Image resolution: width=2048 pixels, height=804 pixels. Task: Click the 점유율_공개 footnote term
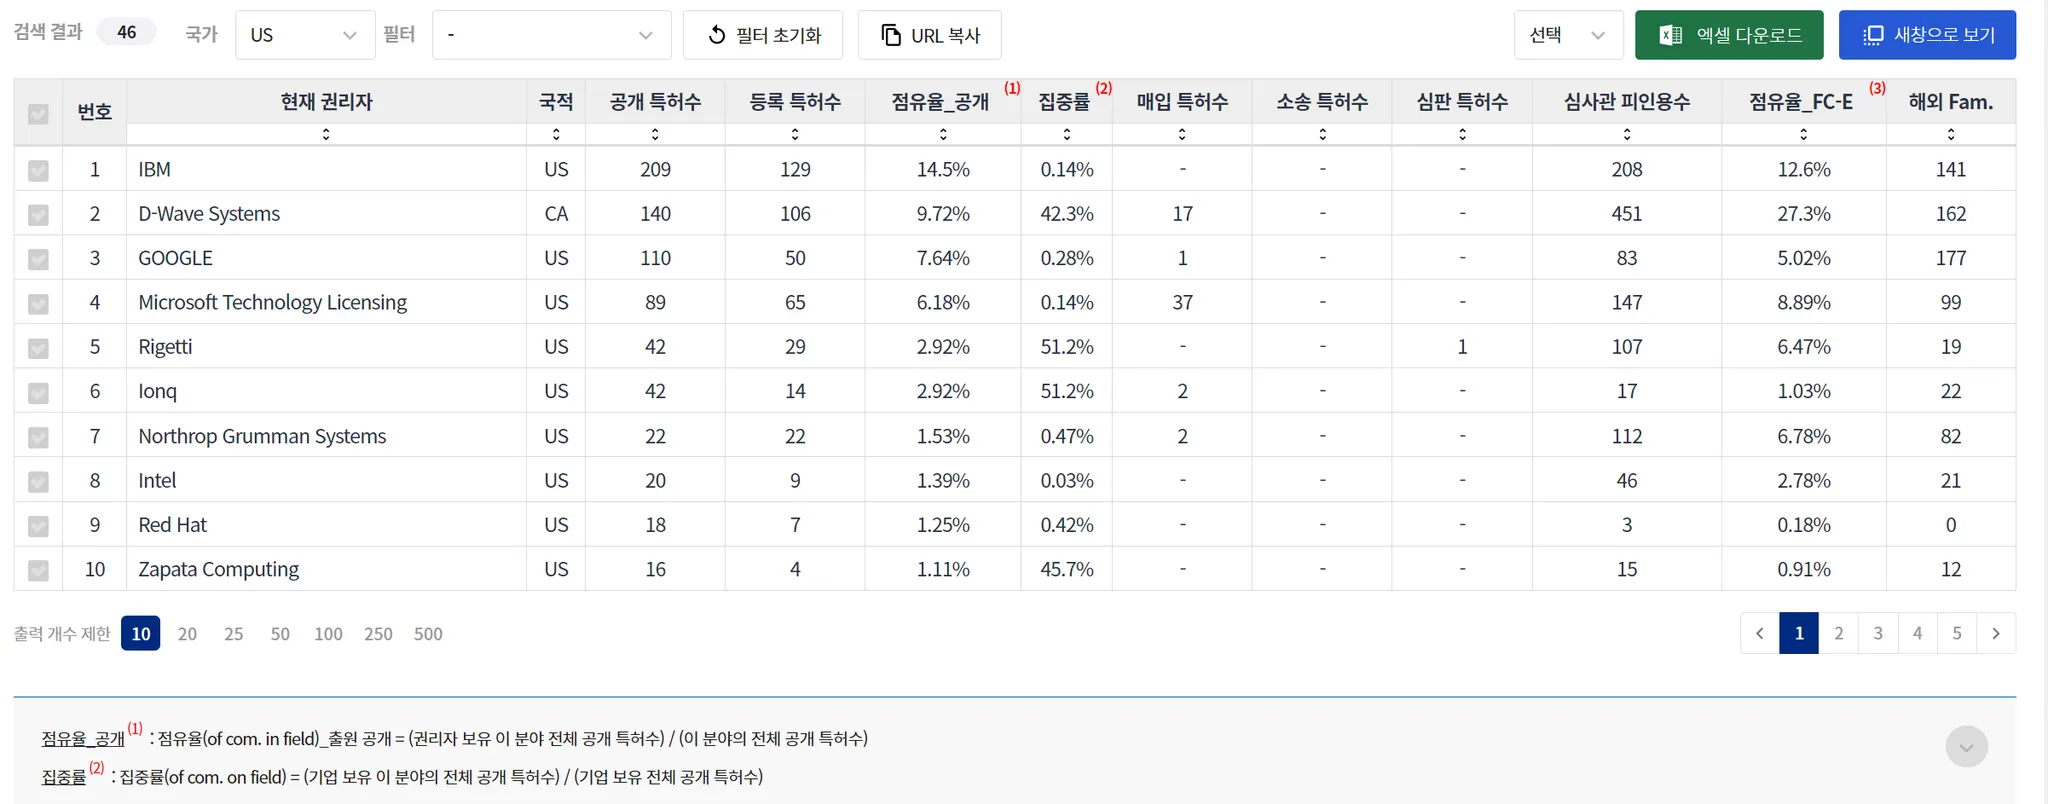point(83,739)
